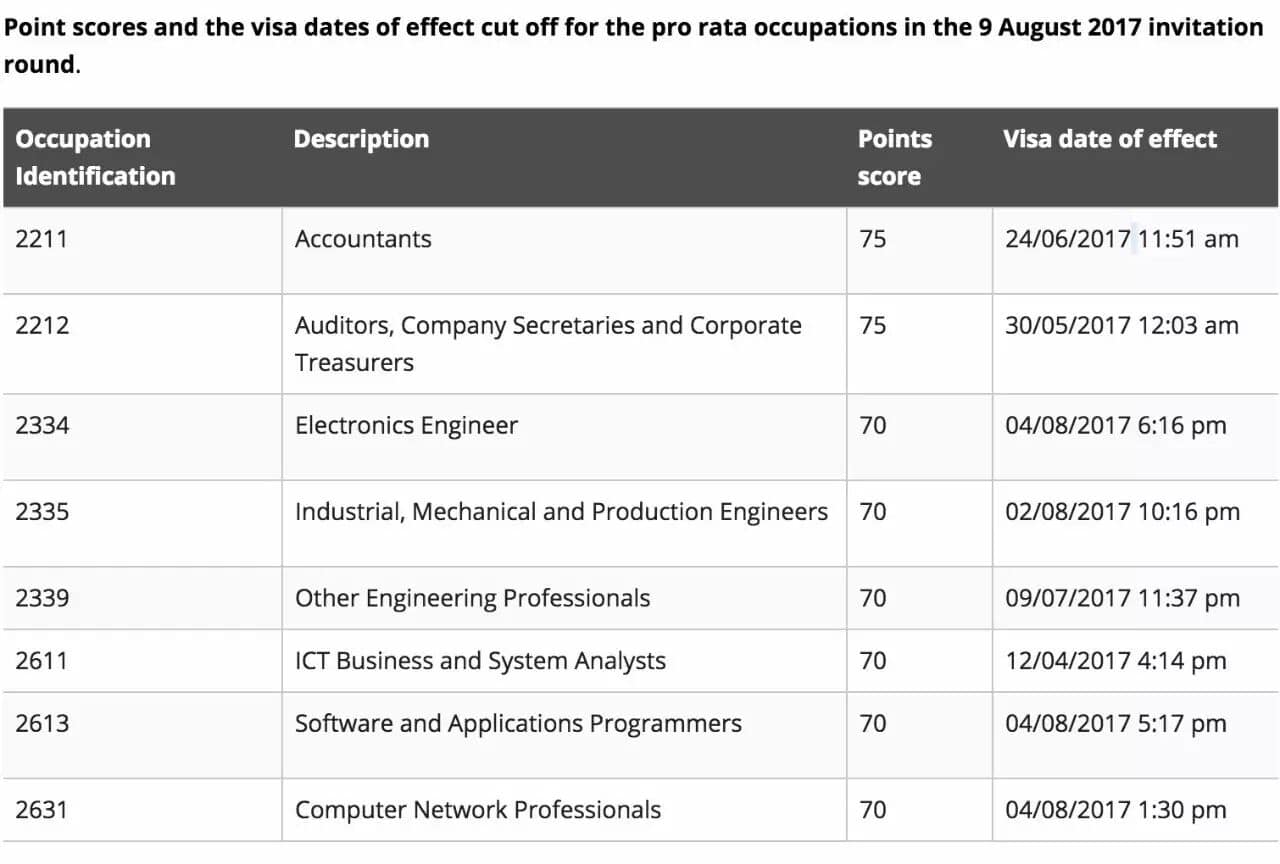
Task: Select the Auditors, Company Secretaries row description
Action: pyautogui.click(x=564, y=344)
